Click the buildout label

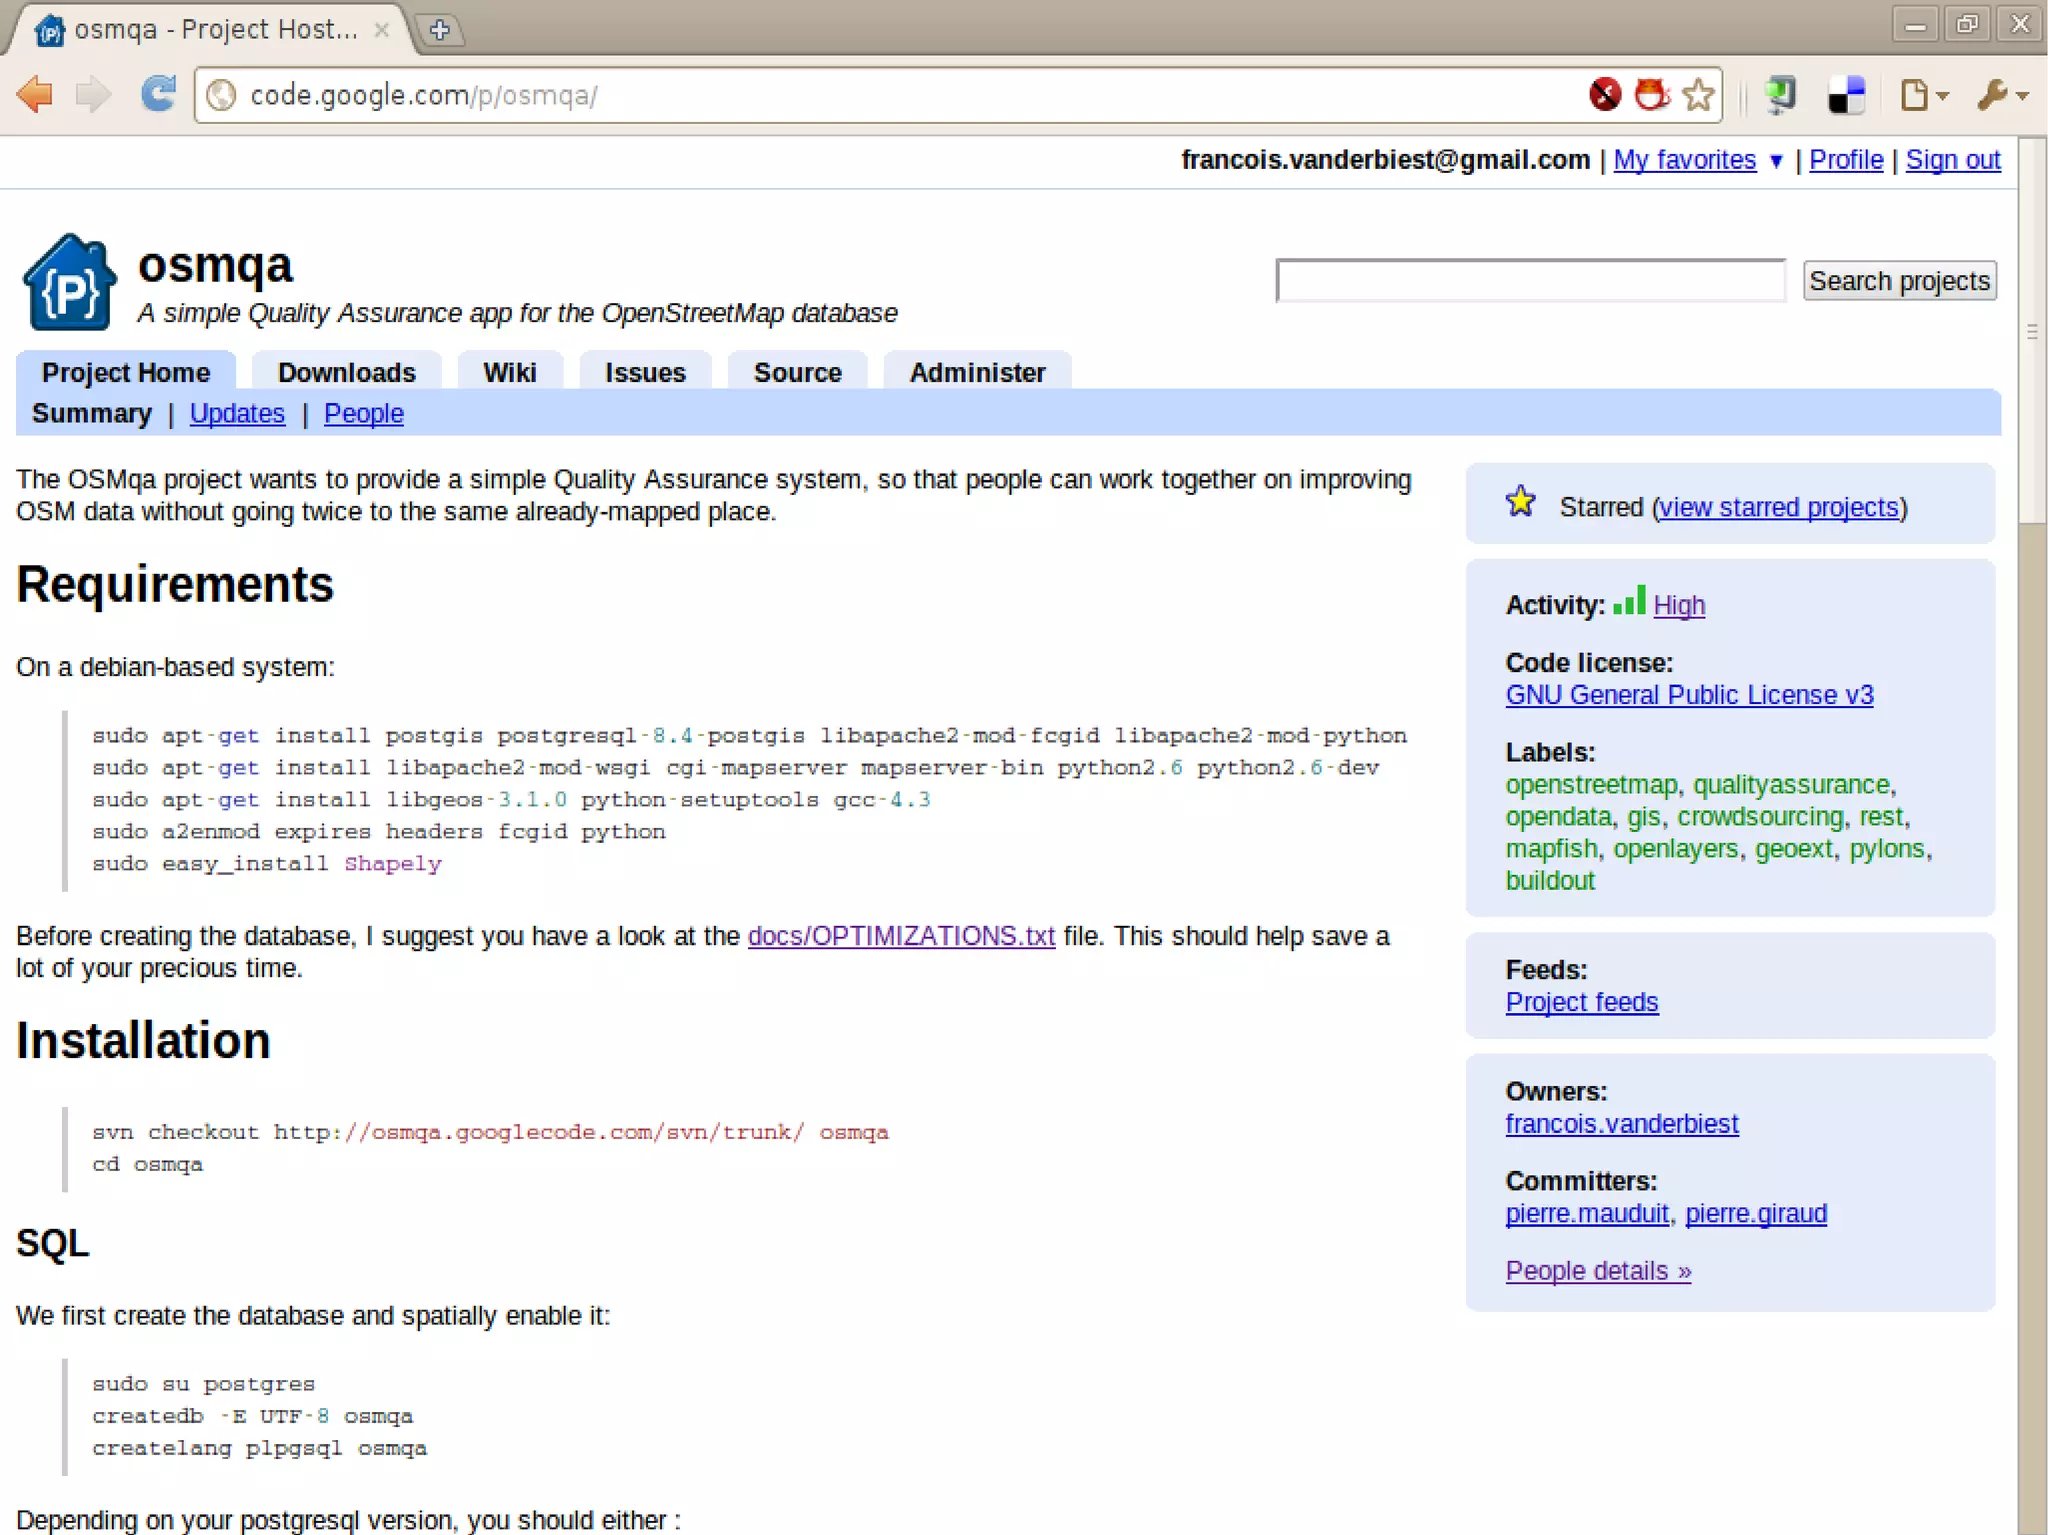coord(1550,881)
